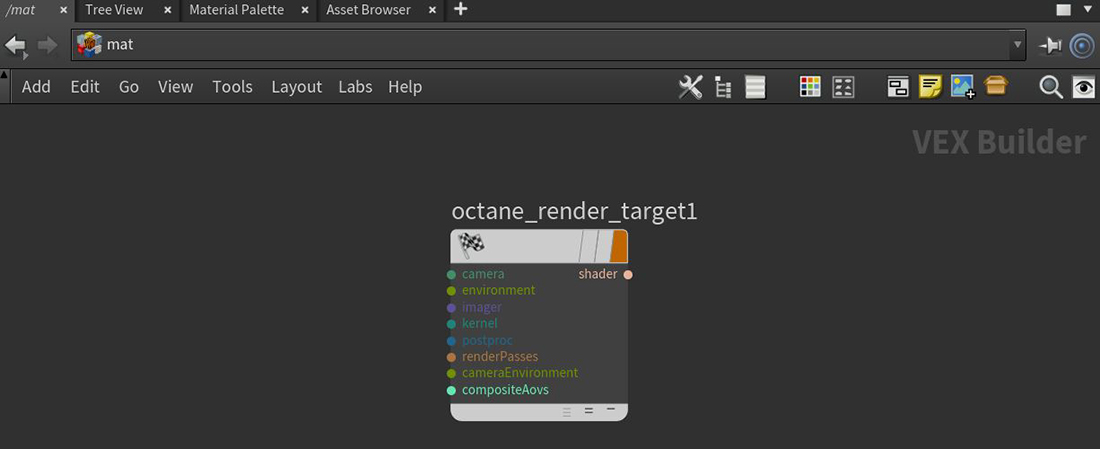The image size is (1100, 449).
Task: Open the Edit menu
Action: [x=85, y=87]
